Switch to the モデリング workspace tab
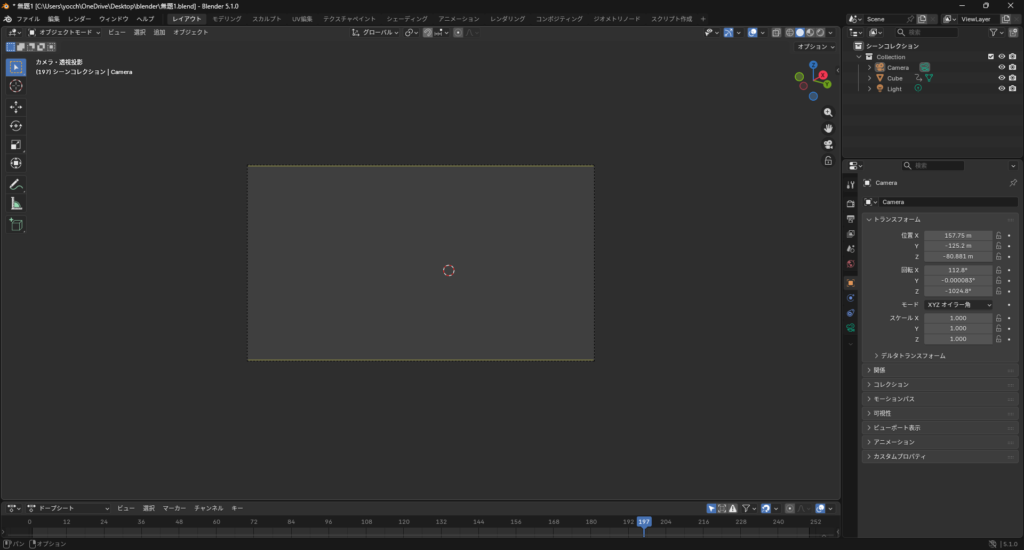 (227, 19)
